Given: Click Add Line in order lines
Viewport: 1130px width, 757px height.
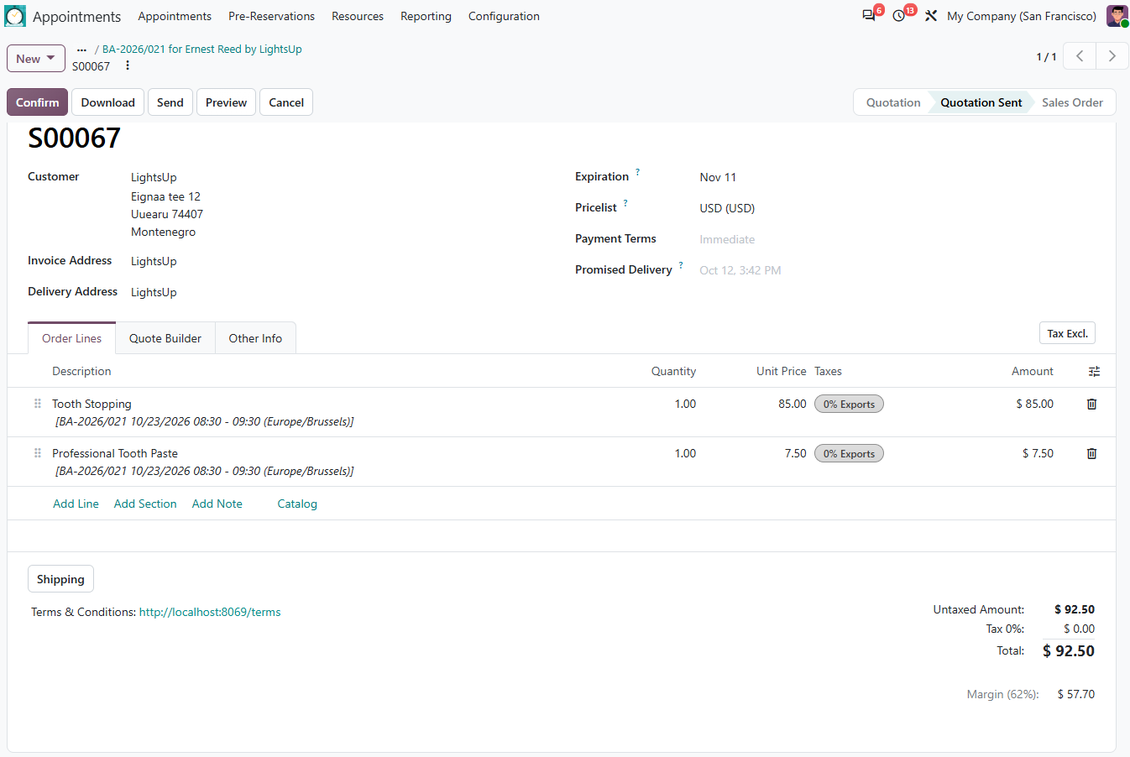Looking at the screenshot, I should click(76, 504).
